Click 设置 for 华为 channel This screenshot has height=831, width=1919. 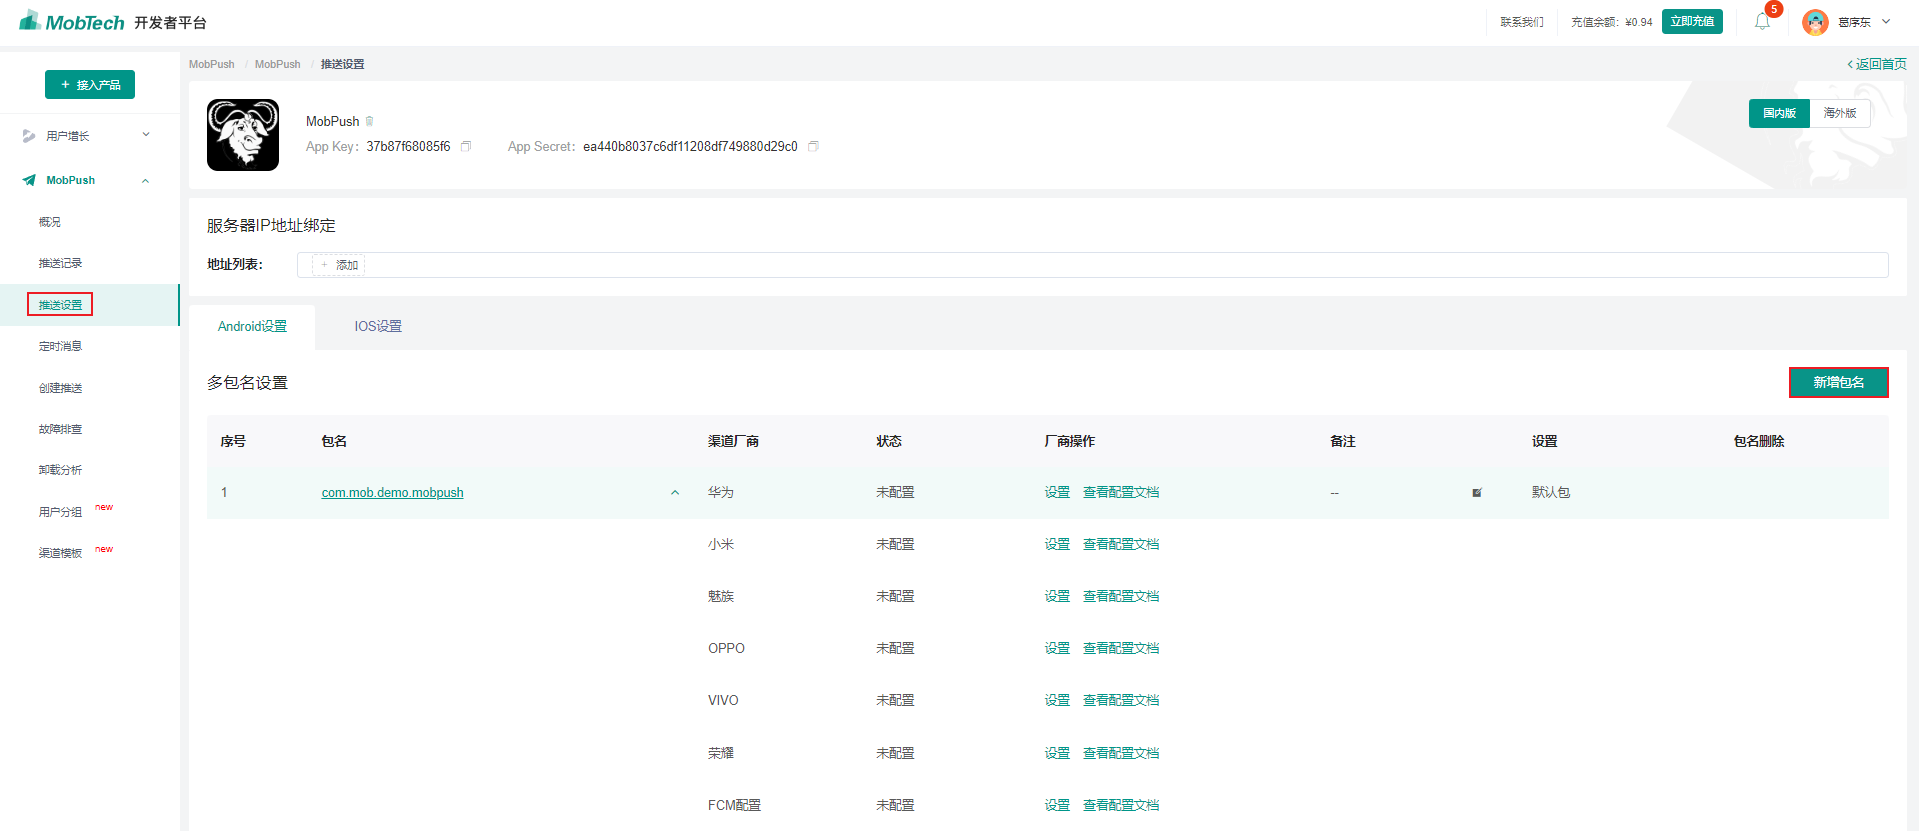(1057, 492)
